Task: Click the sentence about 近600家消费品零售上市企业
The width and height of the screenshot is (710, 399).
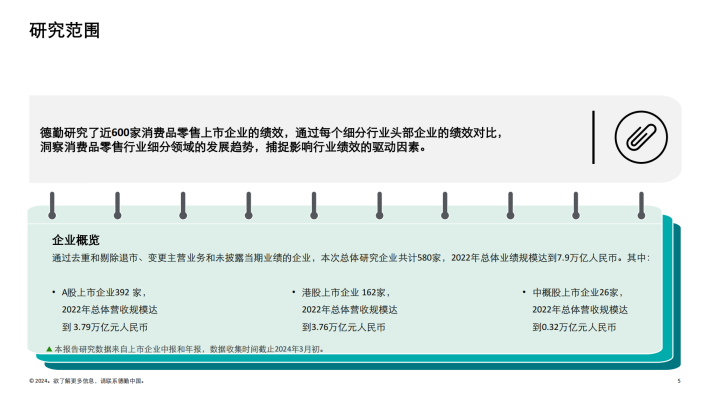Action: tap(271, 133)
